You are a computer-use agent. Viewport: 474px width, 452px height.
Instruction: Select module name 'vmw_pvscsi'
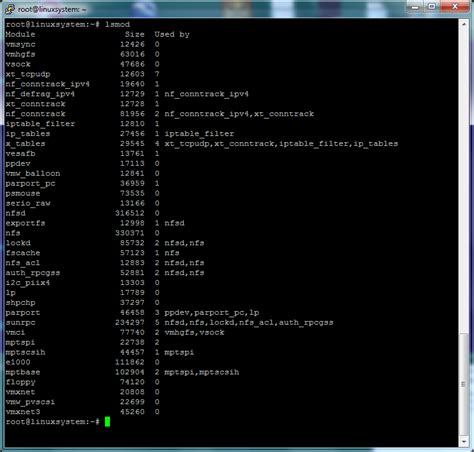(x=30, y=402)
